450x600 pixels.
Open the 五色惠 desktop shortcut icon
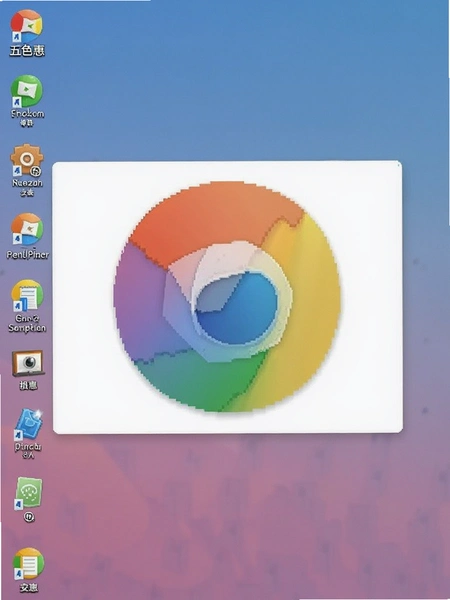[26, 26]
